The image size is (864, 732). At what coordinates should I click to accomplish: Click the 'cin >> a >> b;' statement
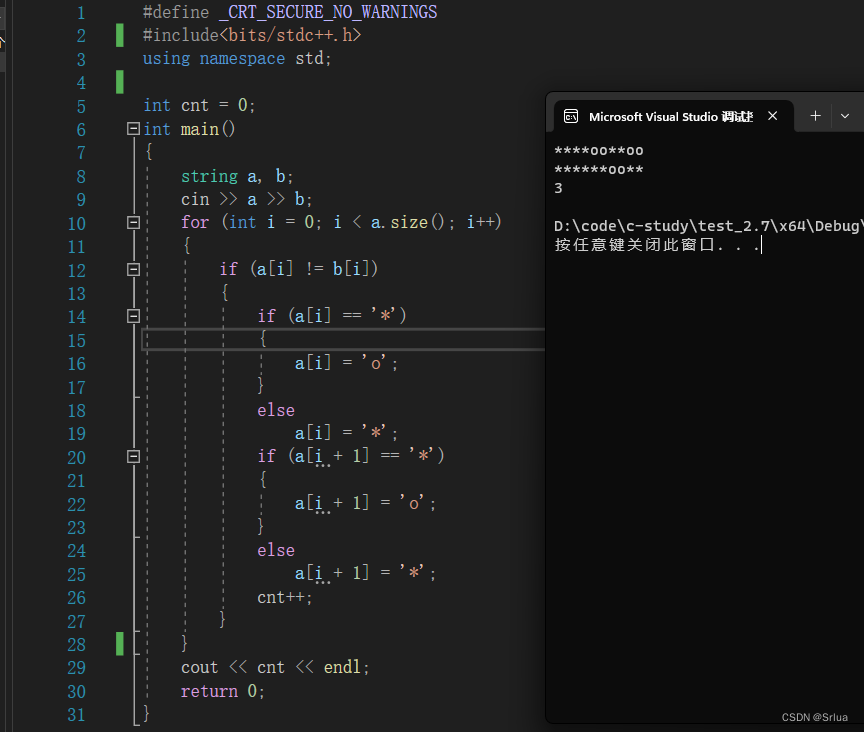tap(246, 199)
